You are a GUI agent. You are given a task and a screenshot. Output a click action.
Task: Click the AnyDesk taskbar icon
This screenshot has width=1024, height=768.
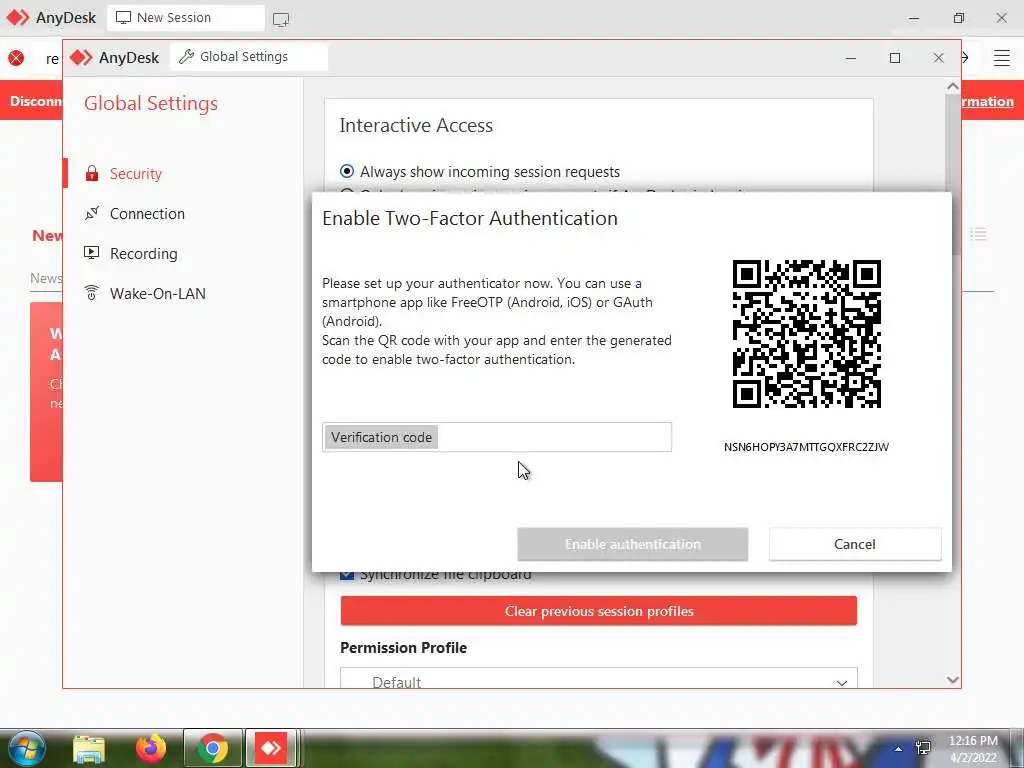(271, 748)
